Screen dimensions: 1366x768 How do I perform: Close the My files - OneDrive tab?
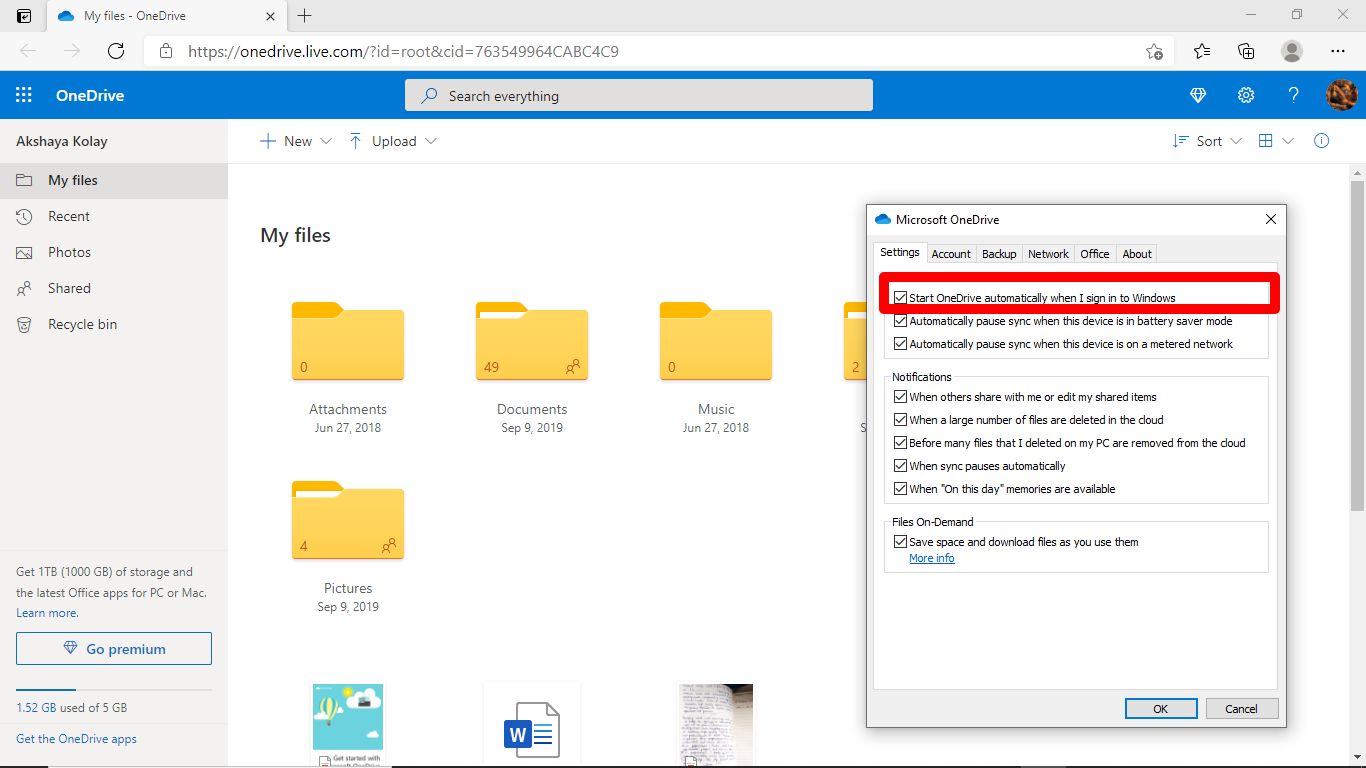[270, 16]
